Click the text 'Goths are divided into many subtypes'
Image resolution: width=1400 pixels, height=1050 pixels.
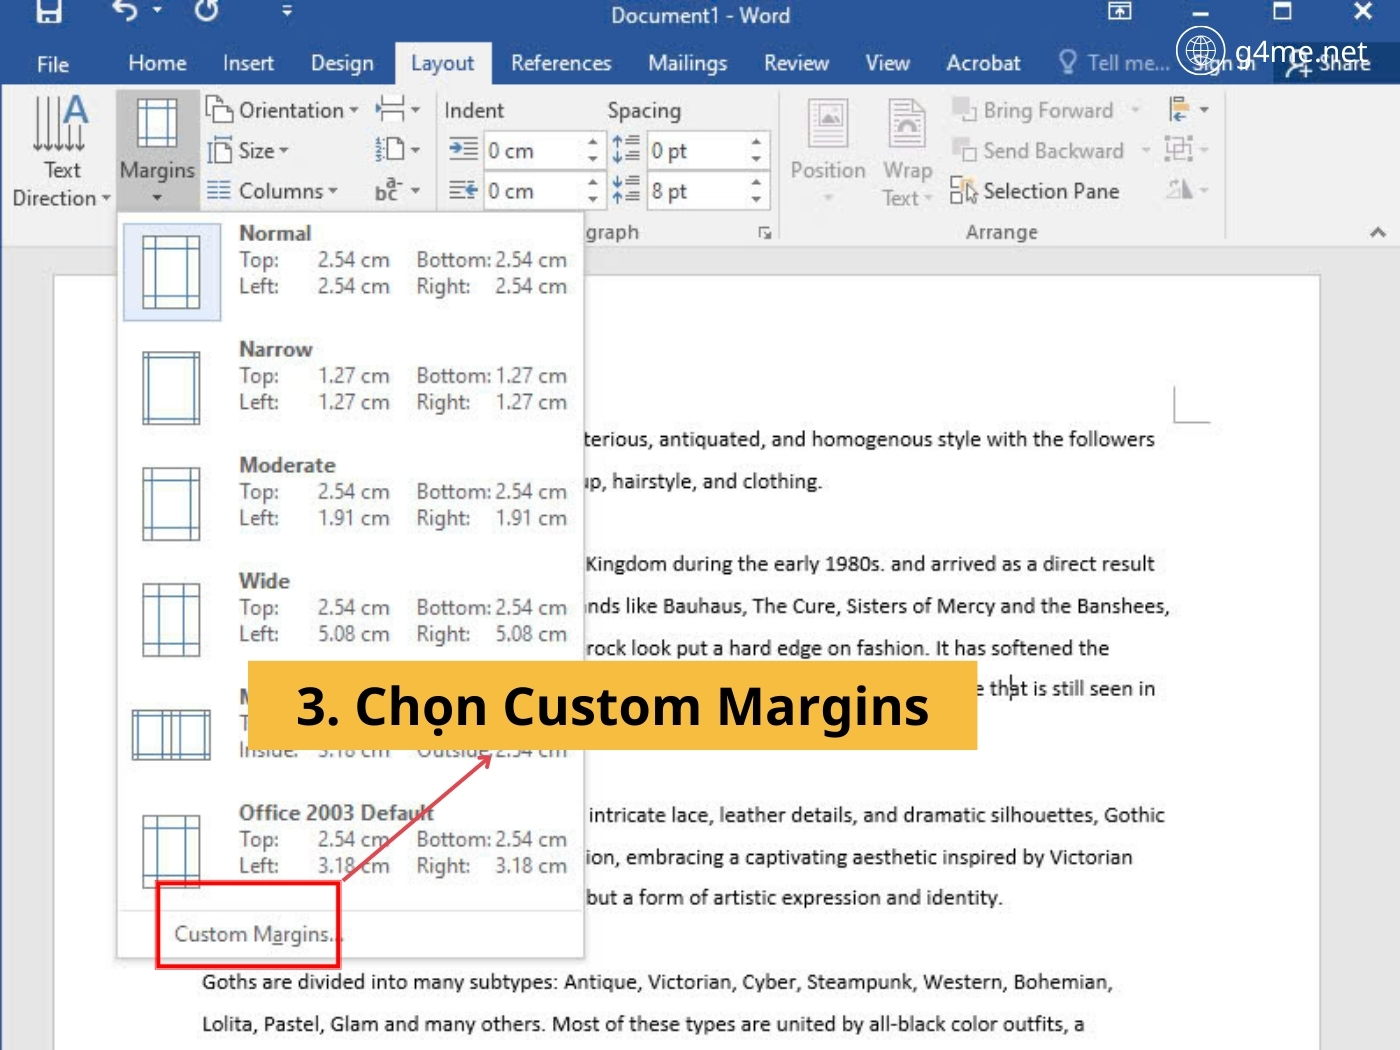(x=380, y=982)
